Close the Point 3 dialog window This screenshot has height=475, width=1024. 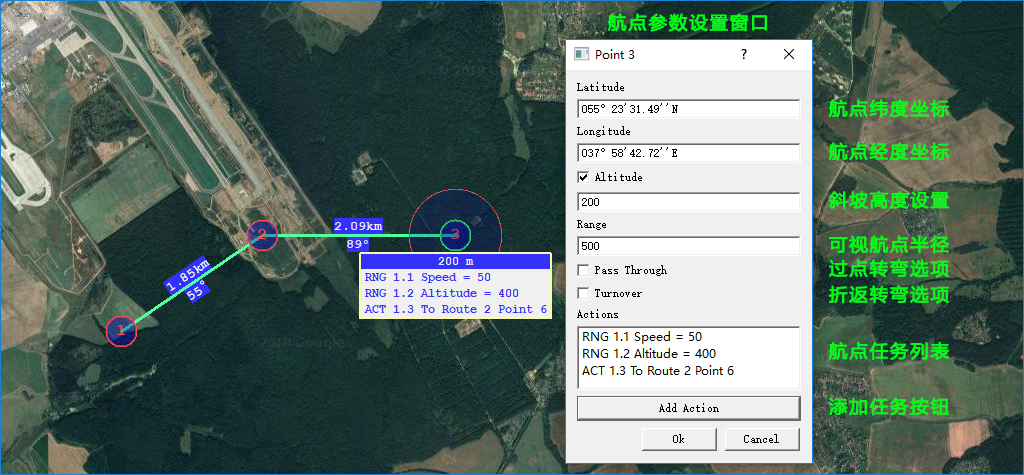[788, 55]
